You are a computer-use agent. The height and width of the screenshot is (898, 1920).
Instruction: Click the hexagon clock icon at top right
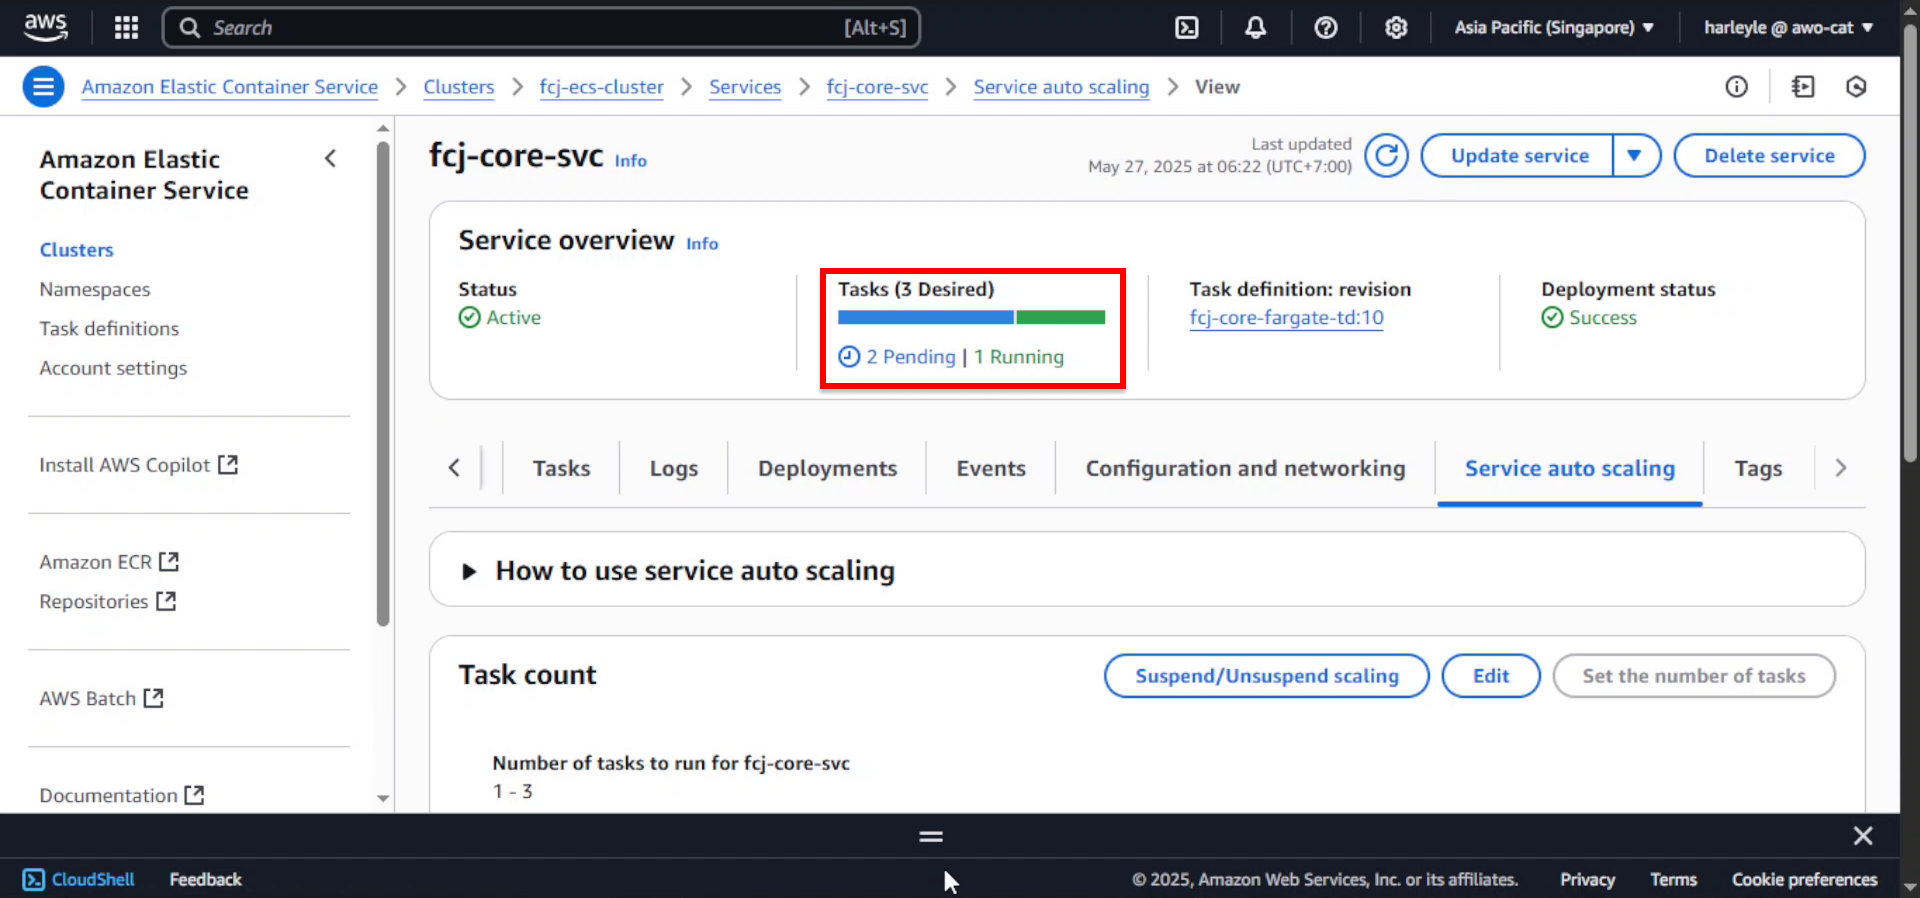(1856, 87)
